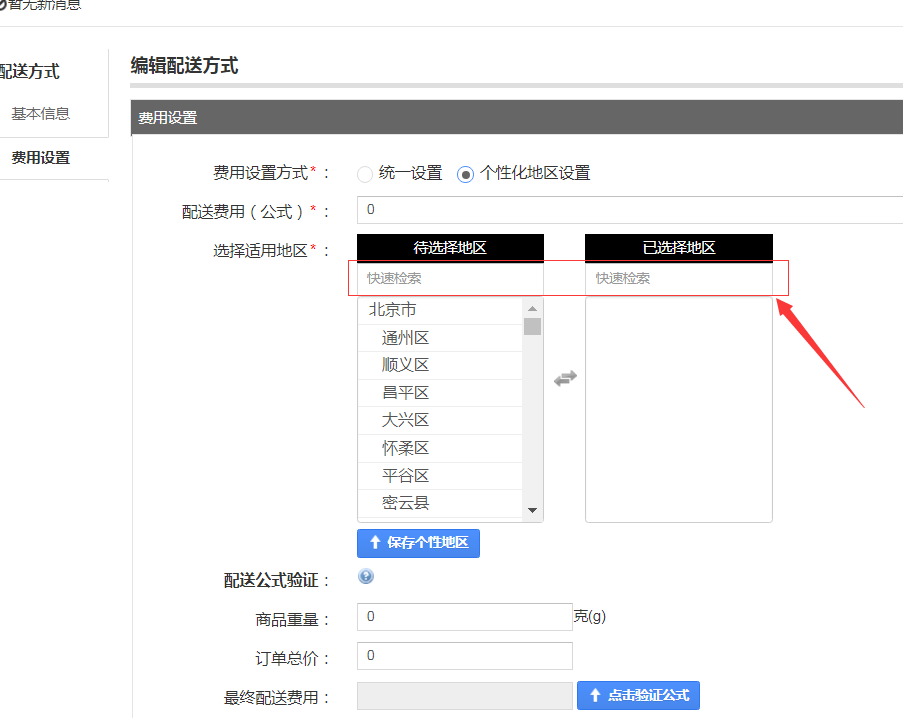The height and width of the screenshot is (718, 903).
Task: Click the 已选择地区 quick search field
Action: point(678,278)
